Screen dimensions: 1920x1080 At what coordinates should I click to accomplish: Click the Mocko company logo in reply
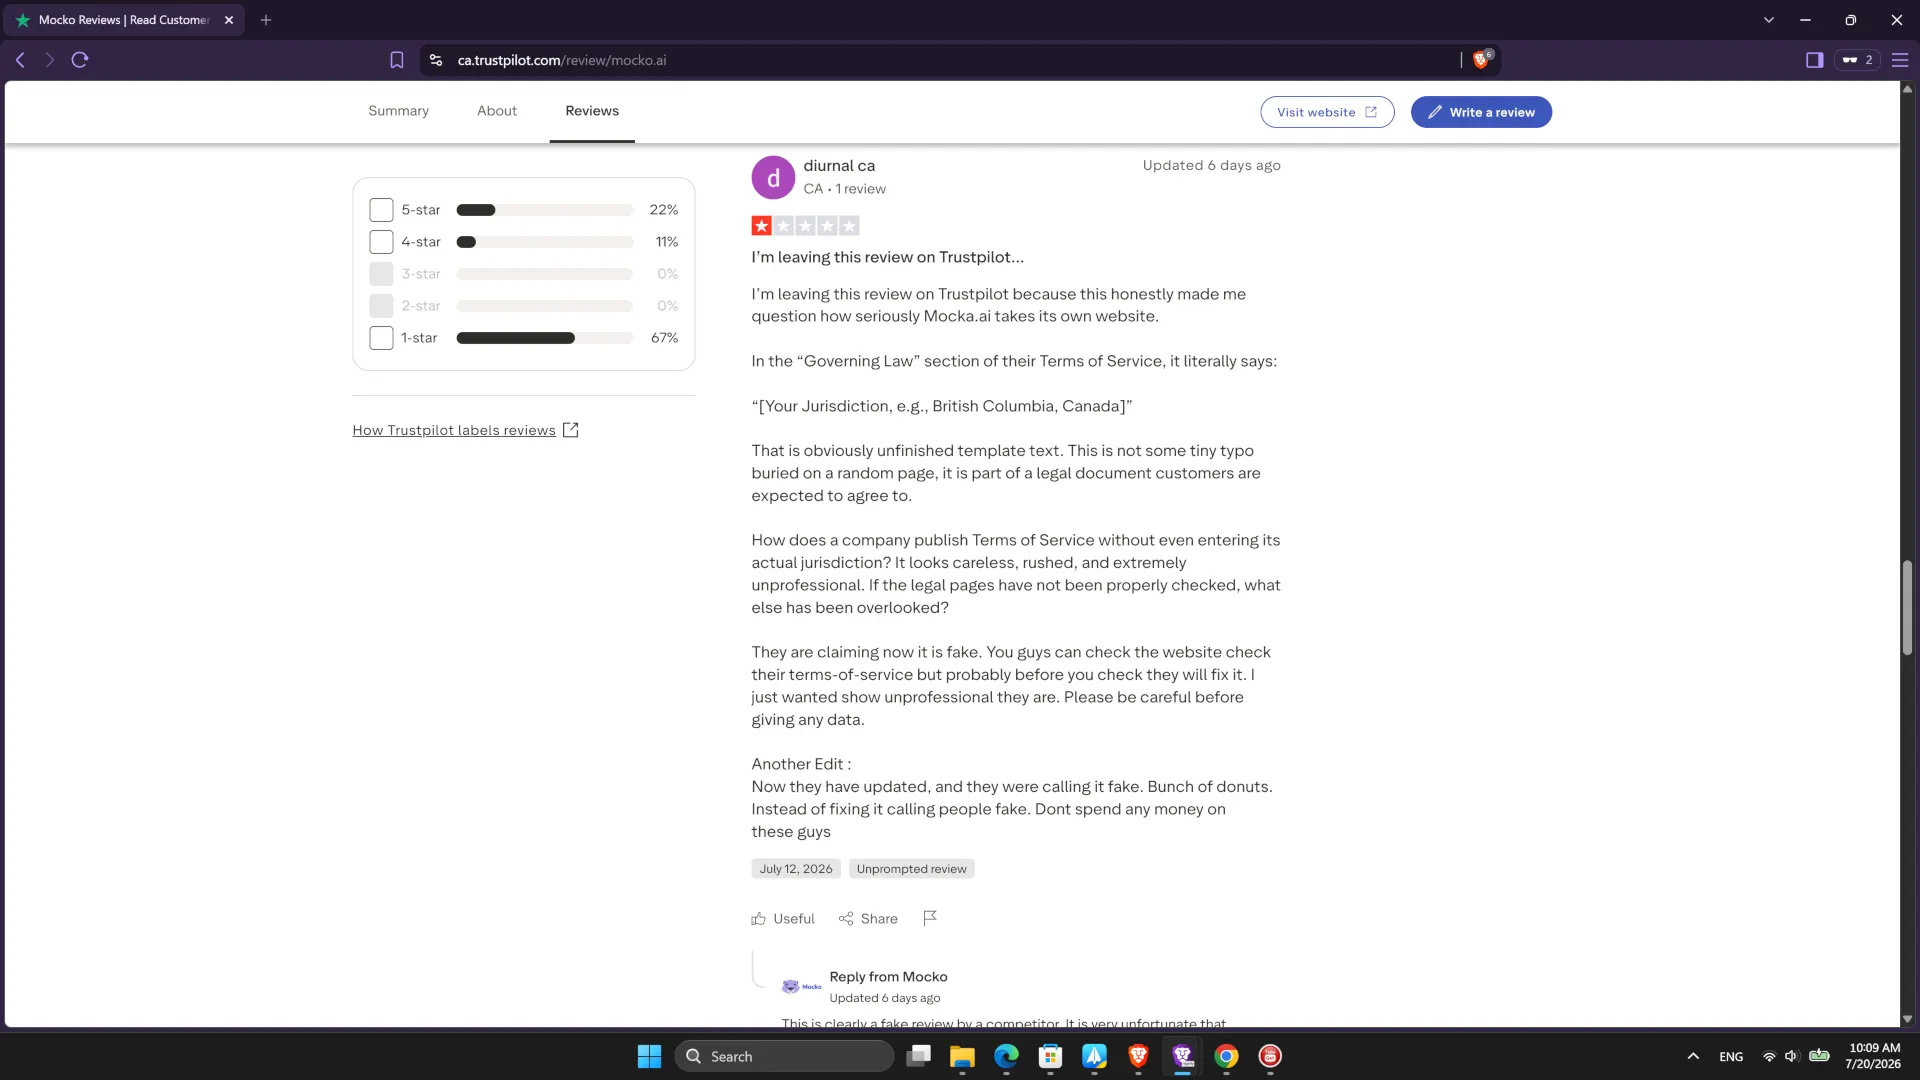(x=801, y=986)
